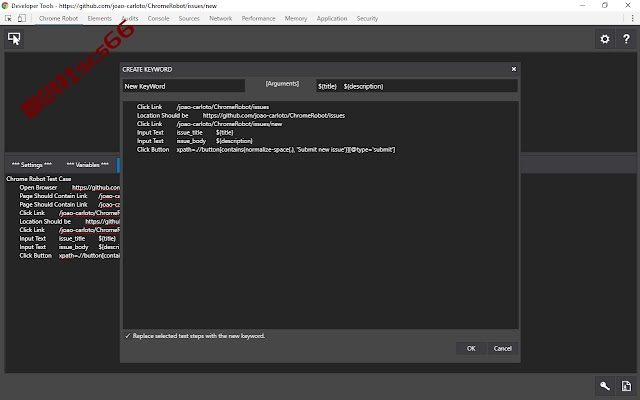Click Location Should be step in dialog

241,116
